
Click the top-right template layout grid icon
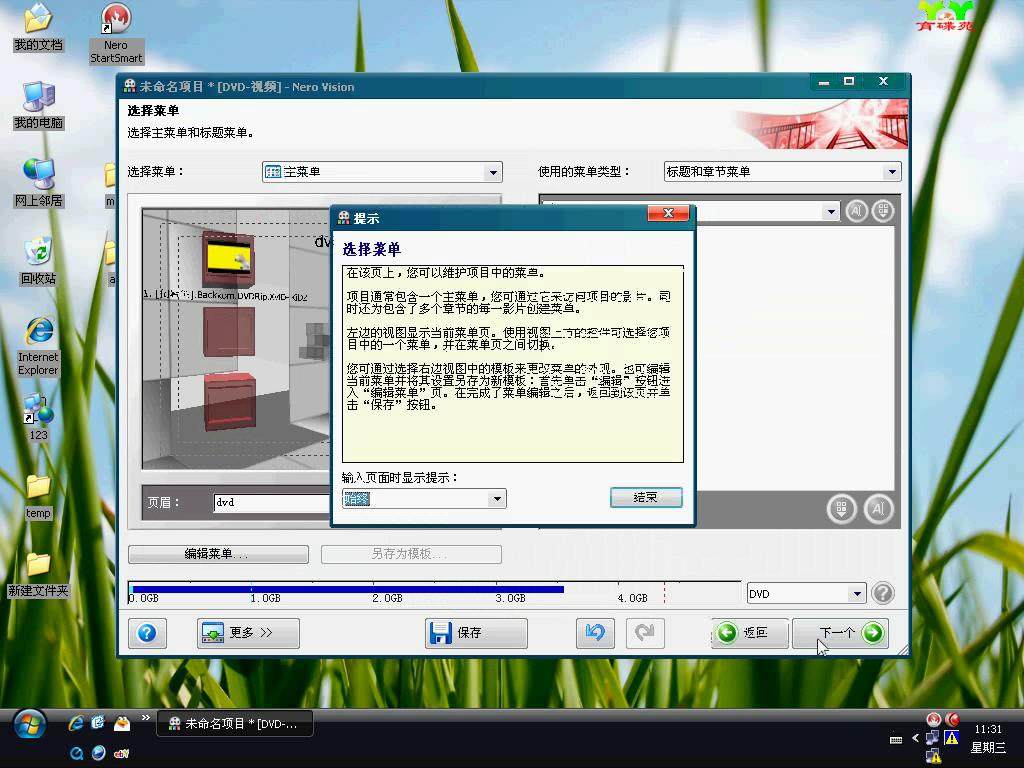[x=884, y=211]
